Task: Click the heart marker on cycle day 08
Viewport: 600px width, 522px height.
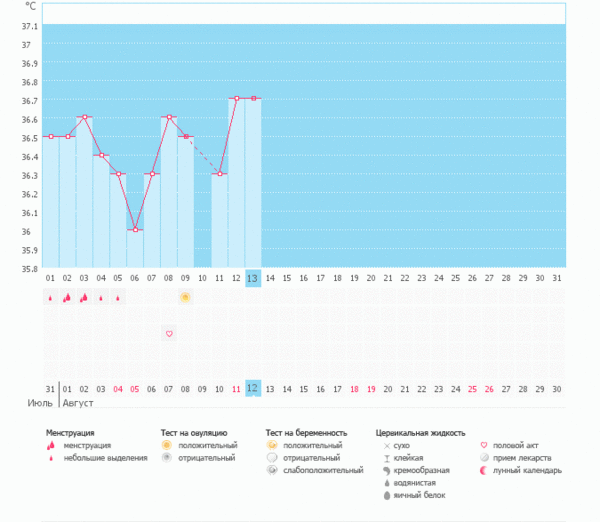Action: [x=169, y=333]
